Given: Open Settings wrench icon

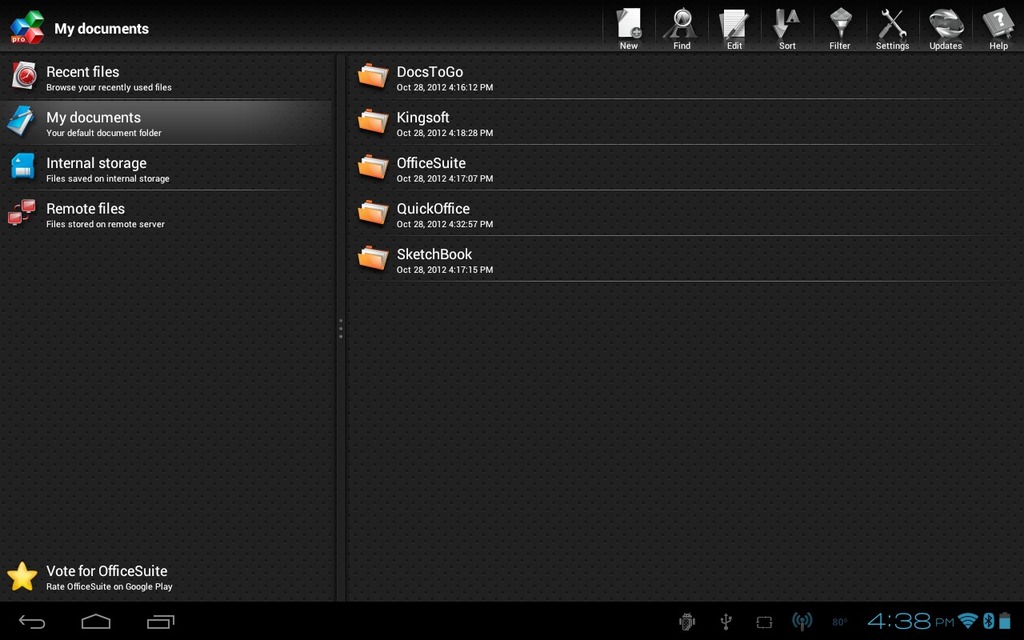Looking at the screenshot, I should coord(892,28).
